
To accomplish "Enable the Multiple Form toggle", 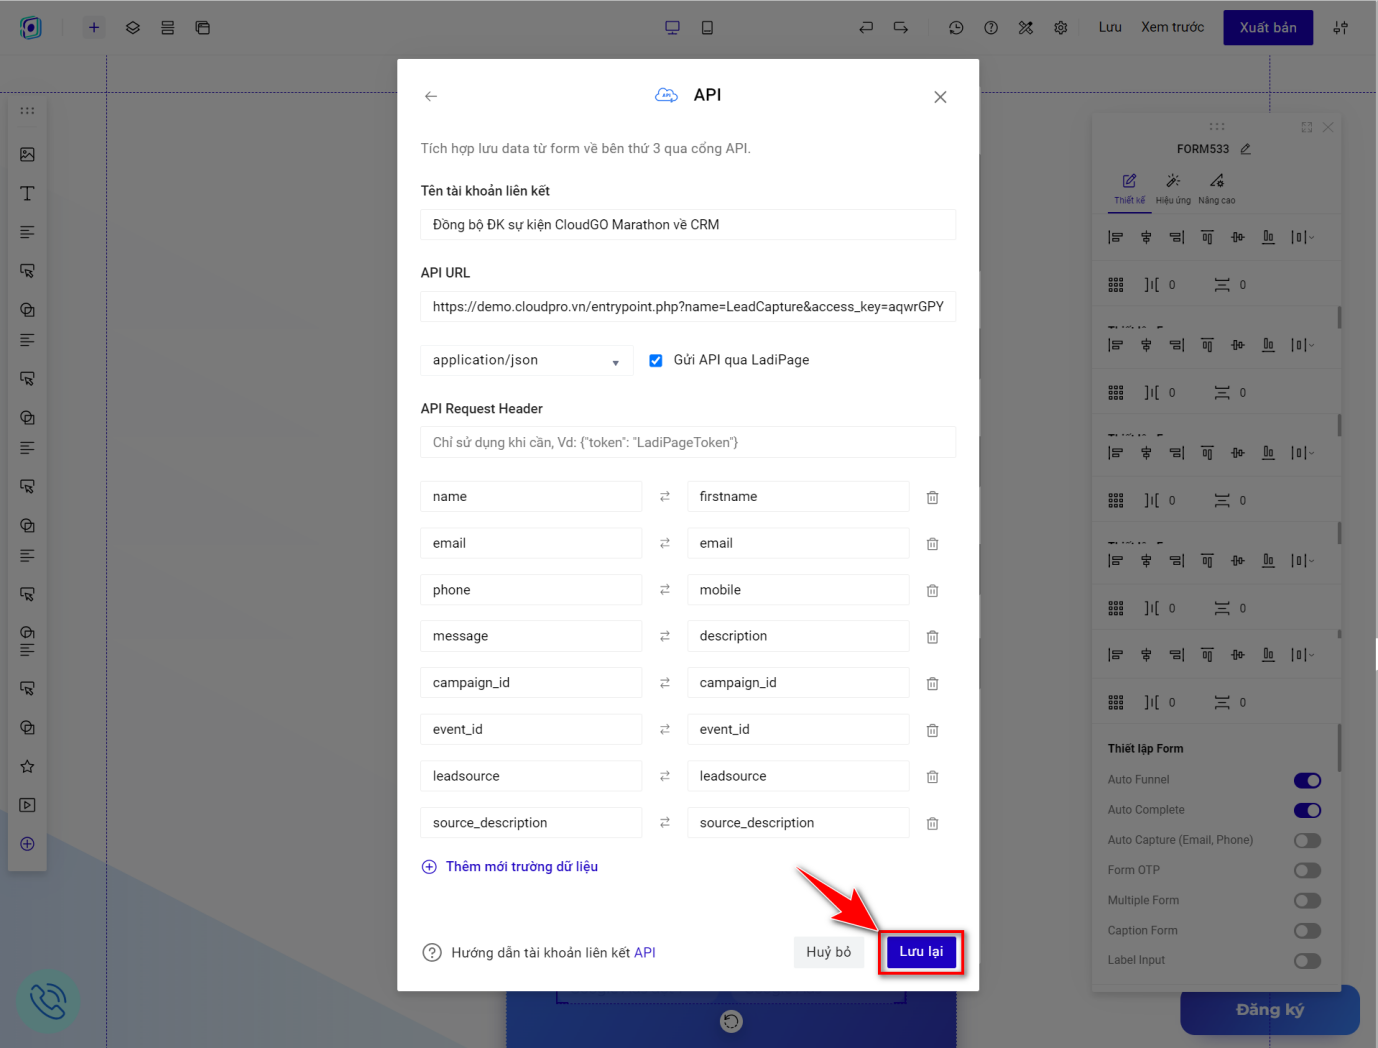I will [1307, 900].
